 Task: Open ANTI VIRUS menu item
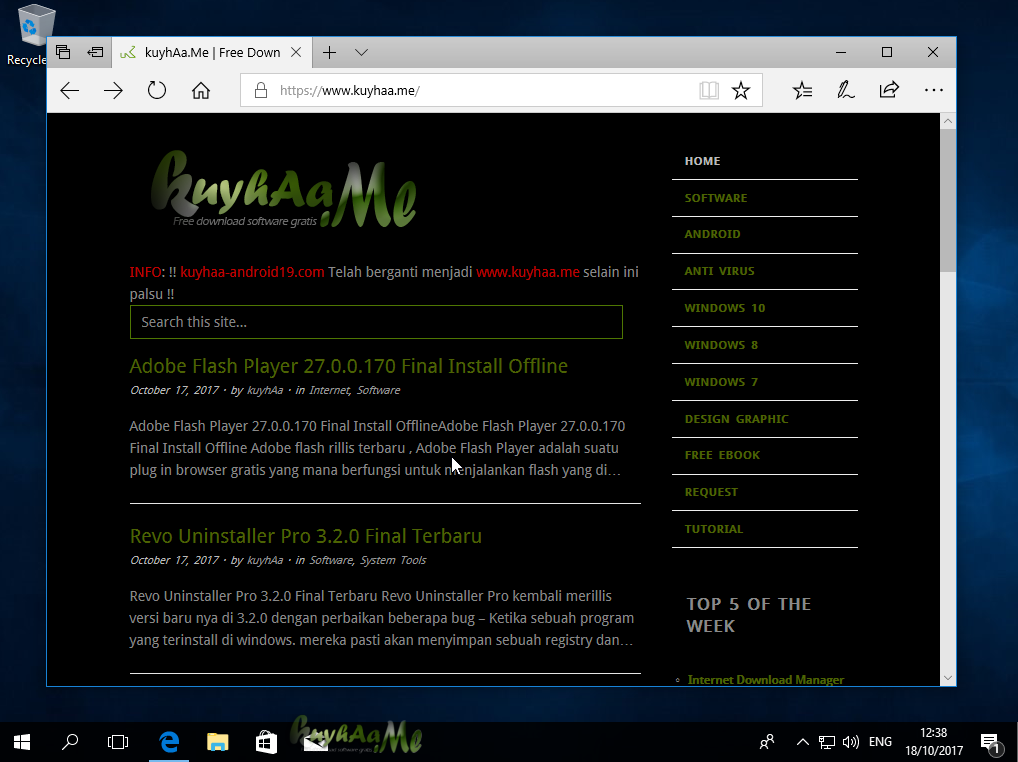click(x=719, y=271)
